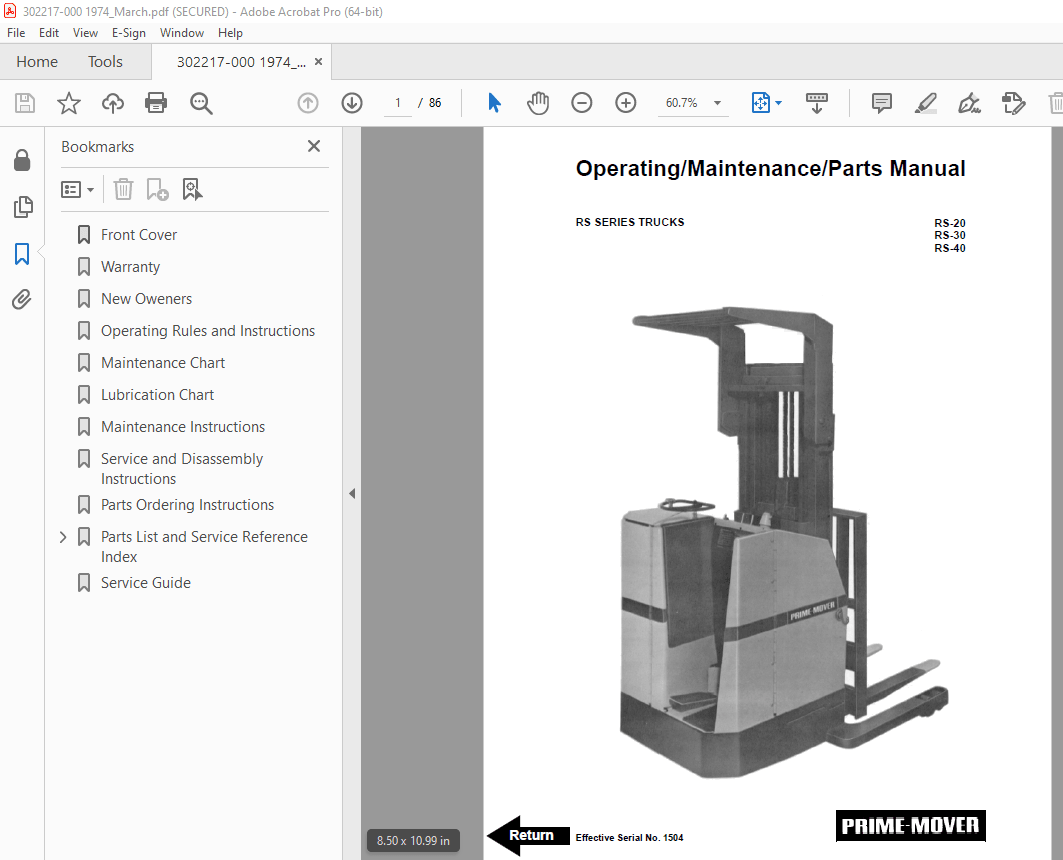This screenshot has width=1063, height=860.
Task: Collapse navigation pane with the divider arrow
Action: coord(352,494)
